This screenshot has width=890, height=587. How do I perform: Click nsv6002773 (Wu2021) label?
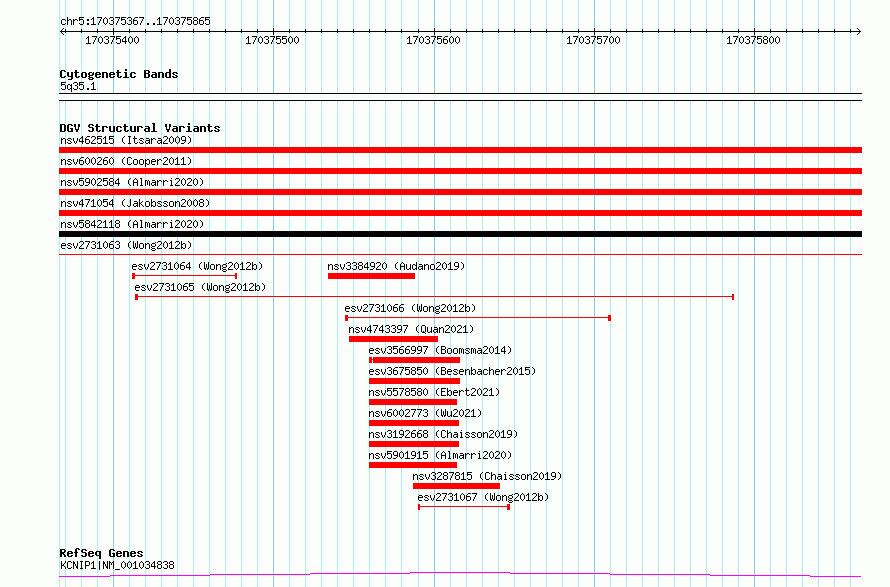coord(425,413)
